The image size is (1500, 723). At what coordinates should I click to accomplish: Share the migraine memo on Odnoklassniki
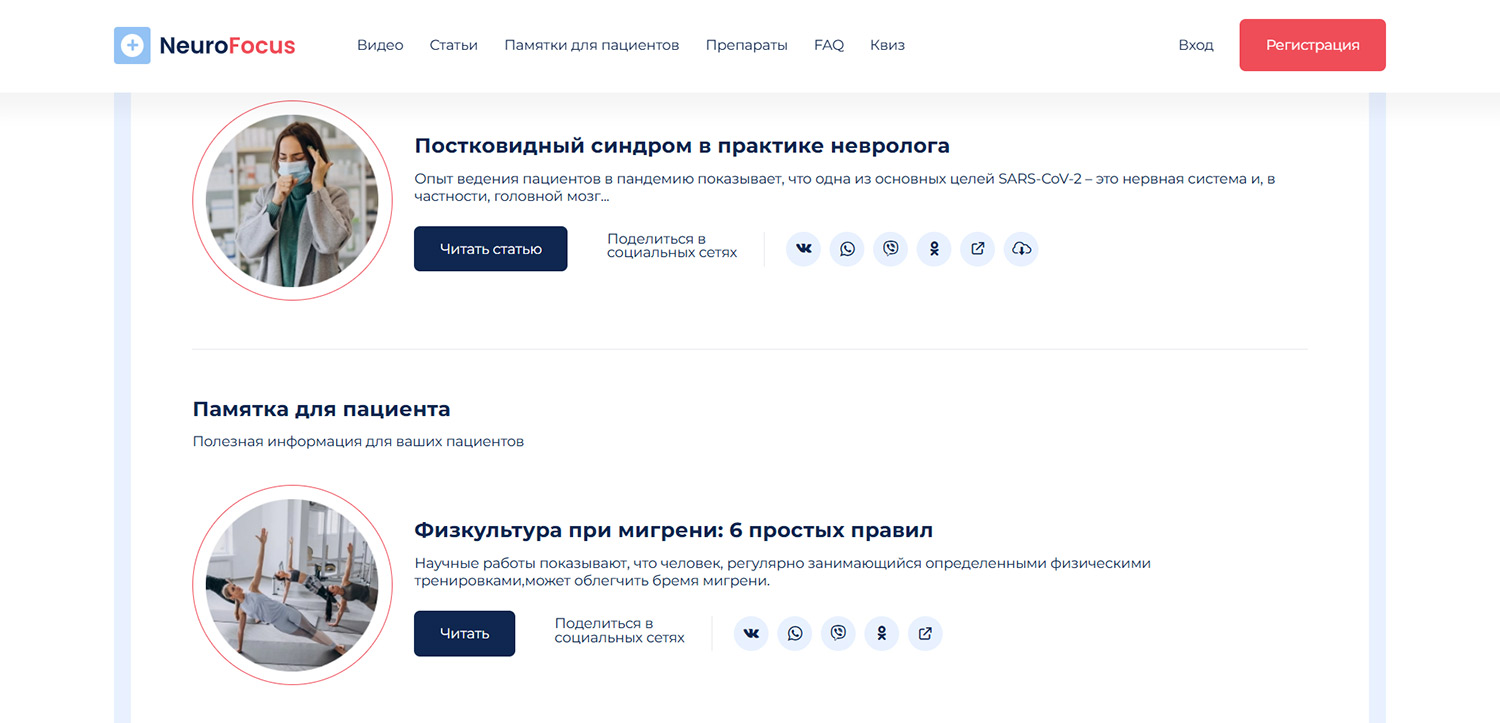(882, 633)
